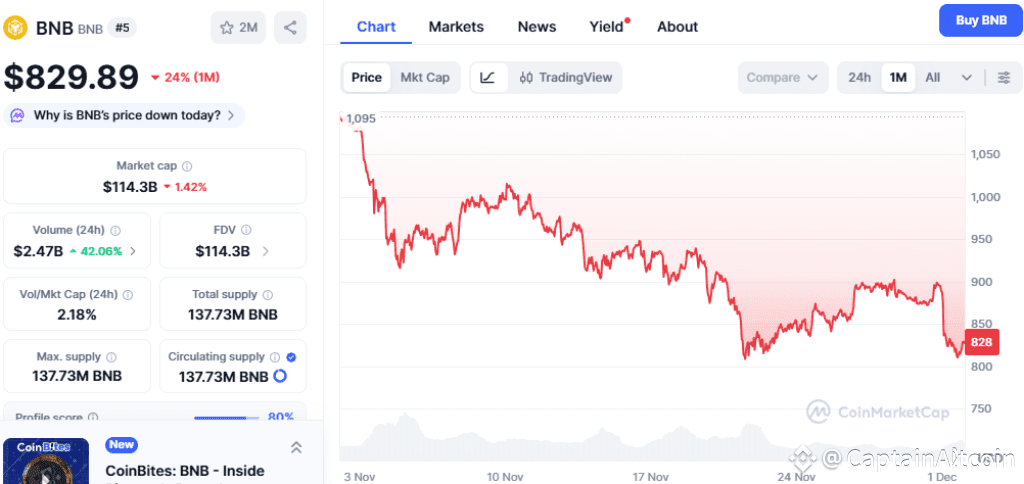Switch chart to Mkt Cap view
This screenshot has width=1024, height=484.
coord(424,77)
